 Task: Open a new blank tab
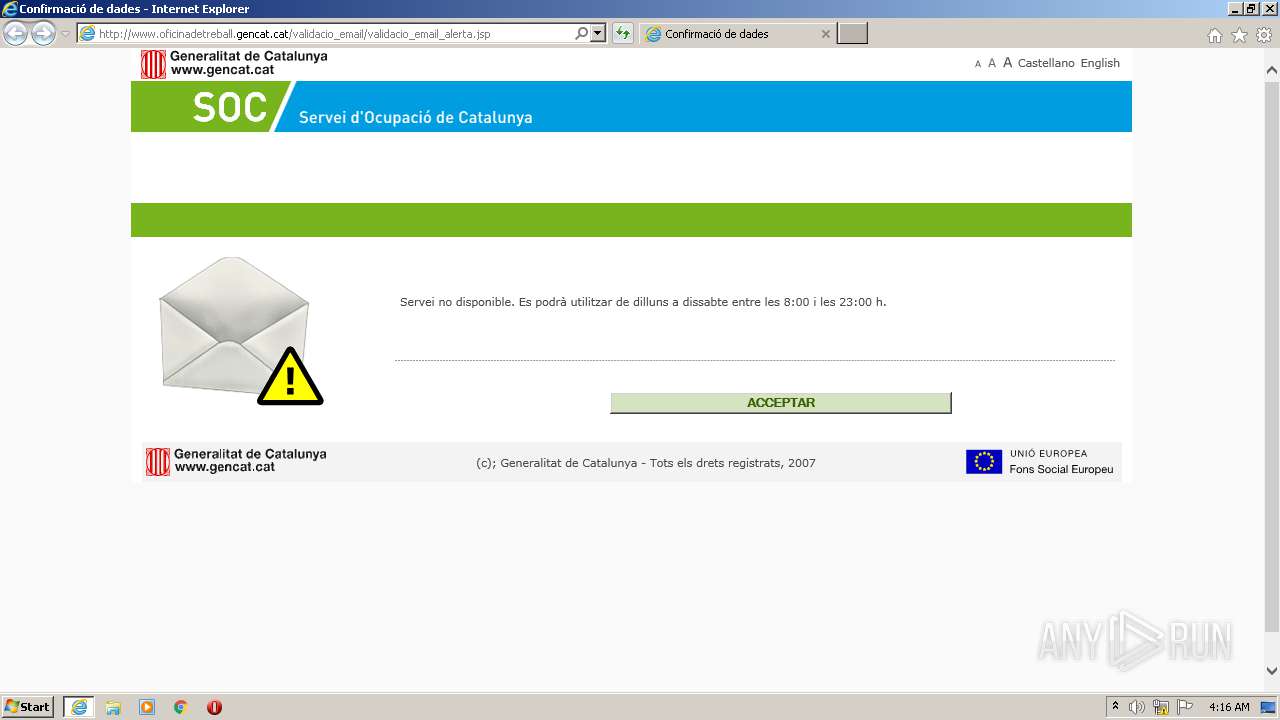(852, 34)
